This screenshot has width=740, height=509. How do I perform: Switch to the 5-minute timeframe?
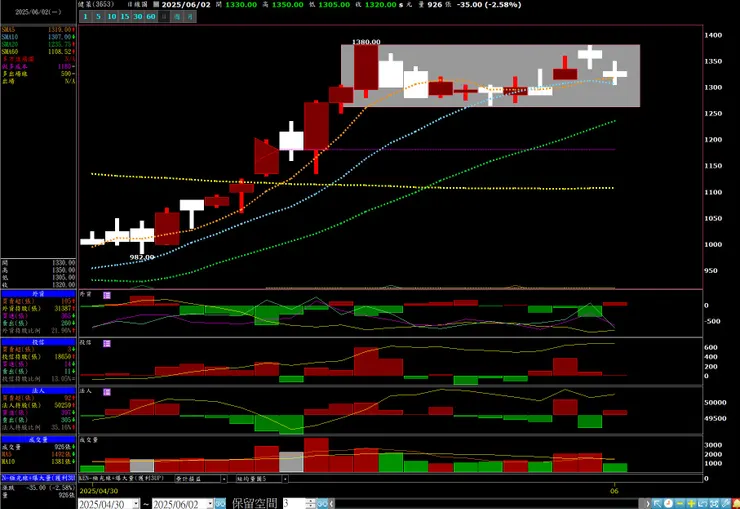(98, 17)
